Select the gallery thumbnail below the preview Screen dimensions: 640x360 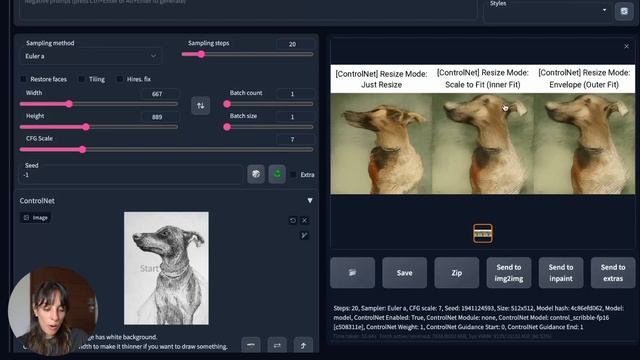pyautogui.click(x=483, y=233)
